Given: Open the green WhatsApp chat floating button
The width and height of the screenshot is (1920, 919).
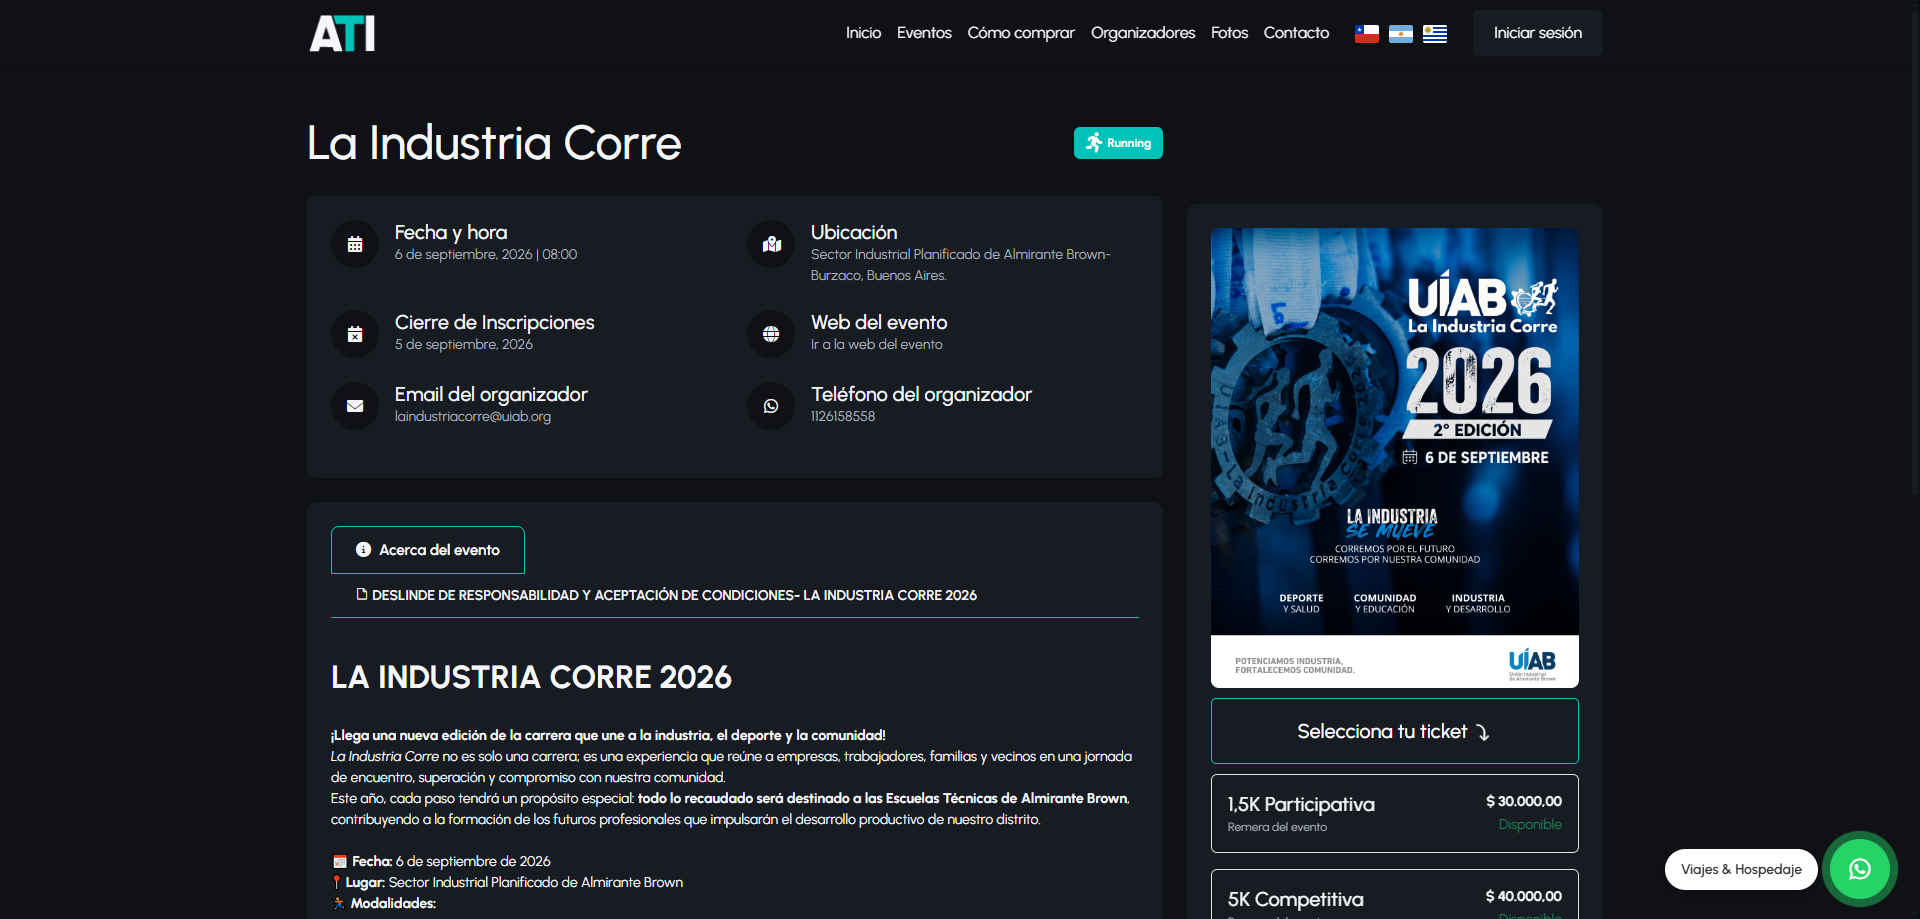Looking at the screenshot, I should pyautogui.click(x=1859, y=869).
